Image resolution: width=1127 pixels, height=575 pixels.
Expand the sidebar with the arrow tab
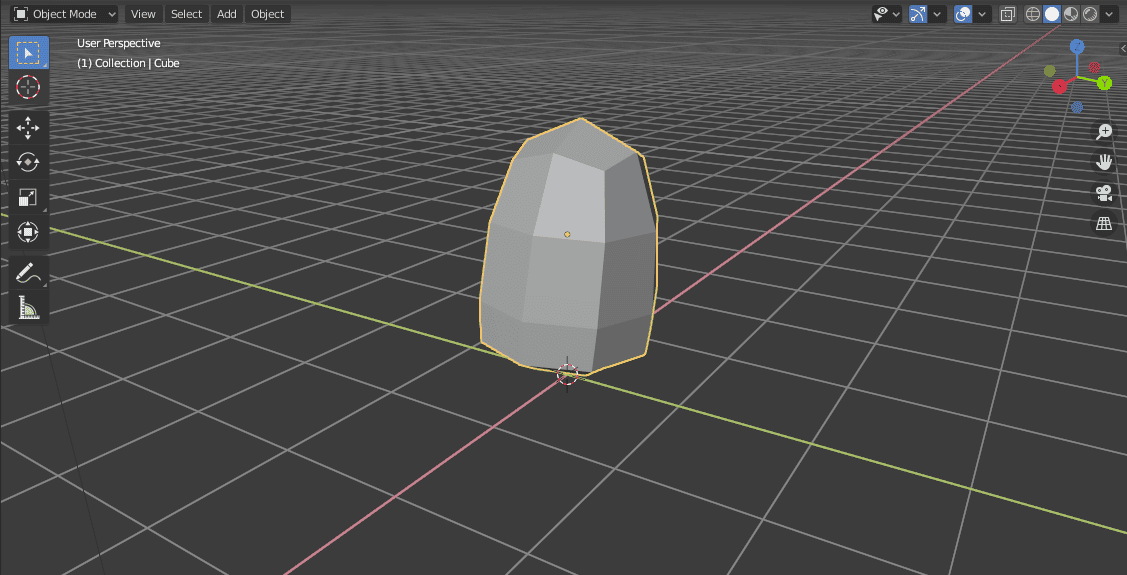[1123, 48]
